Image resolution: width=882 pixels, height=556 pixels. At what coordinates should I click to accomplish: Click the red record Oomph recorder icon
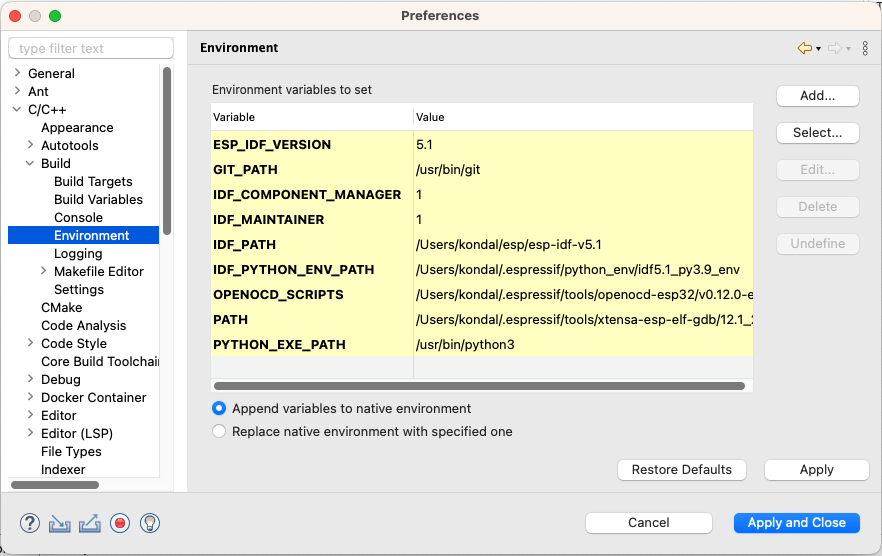click(x=120, y=523)
